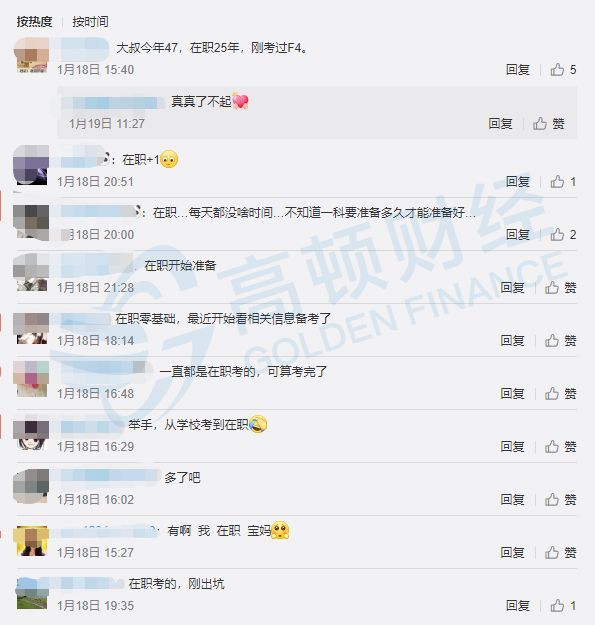Like the 在职+1 comment

coord(563,182)
